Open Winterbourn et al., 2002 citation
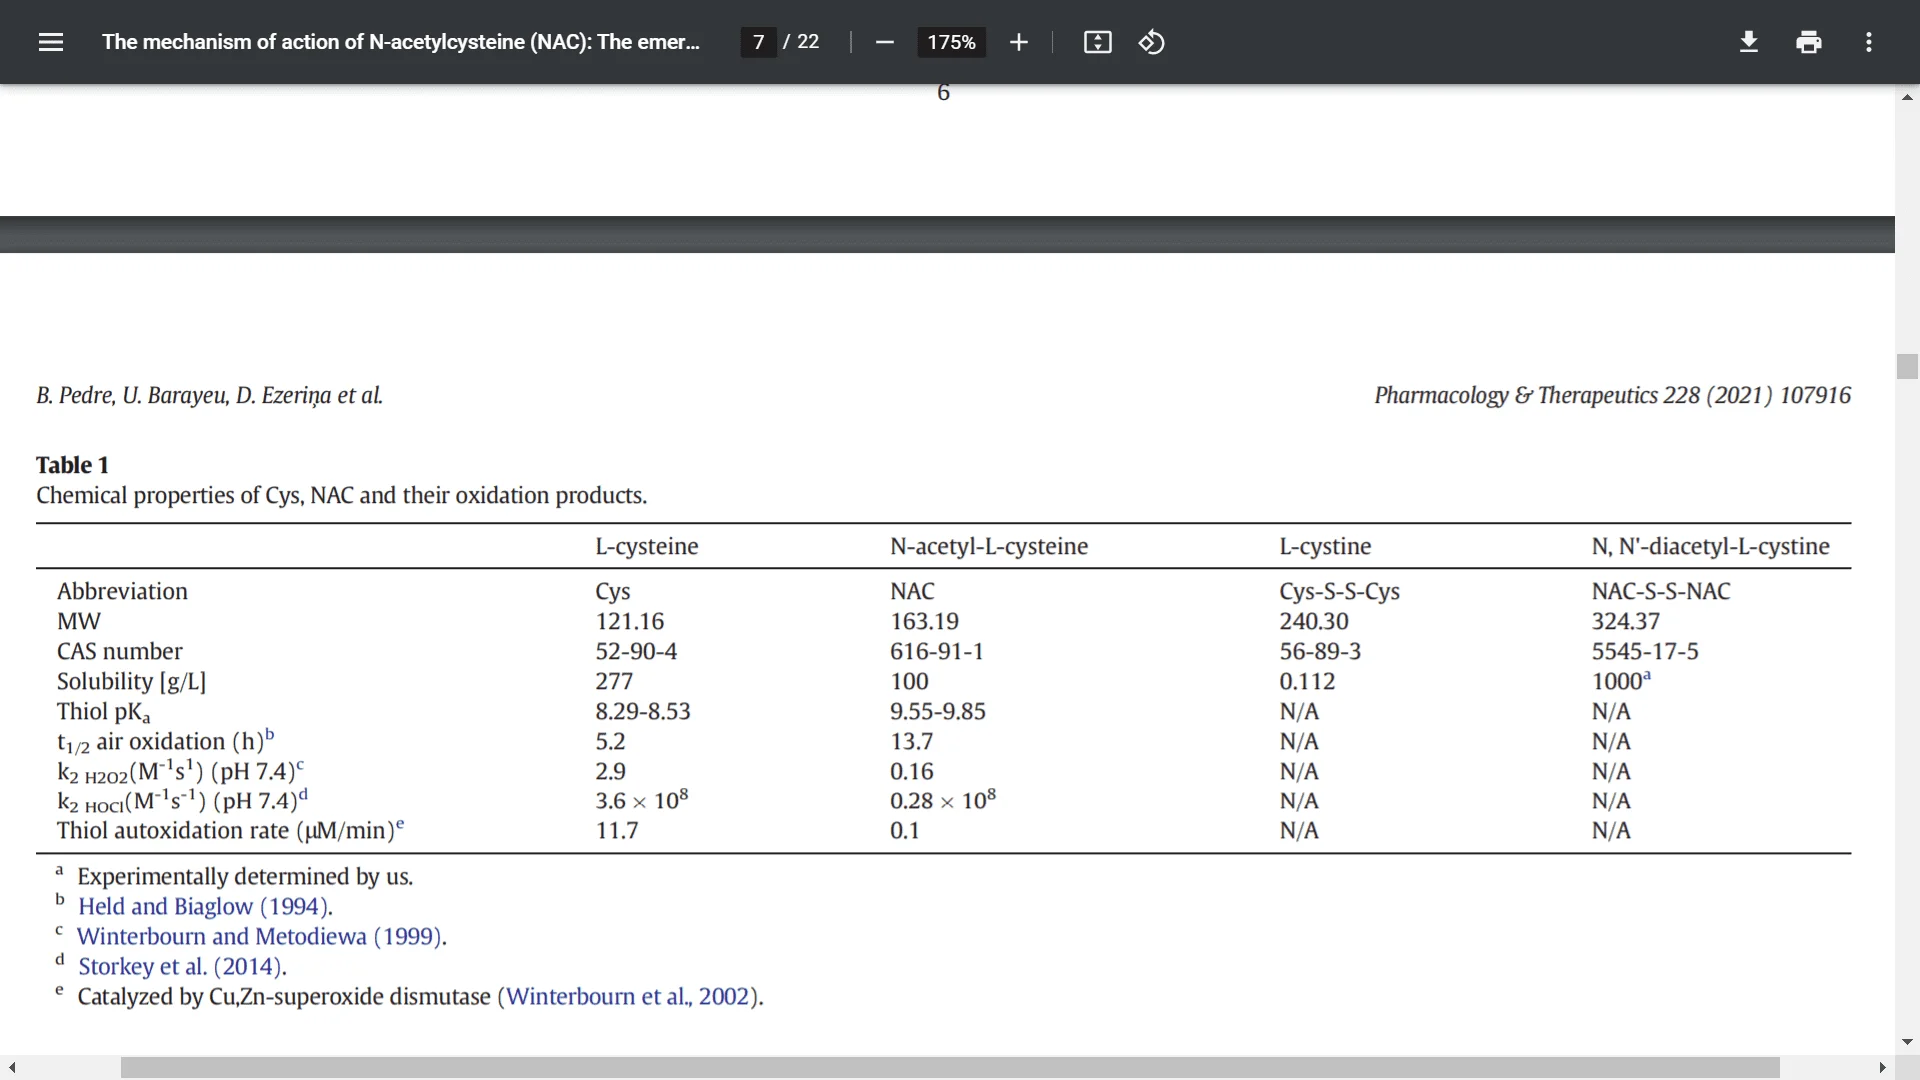This screenshot has width=1920, height=1080. [x=627, y=997]
